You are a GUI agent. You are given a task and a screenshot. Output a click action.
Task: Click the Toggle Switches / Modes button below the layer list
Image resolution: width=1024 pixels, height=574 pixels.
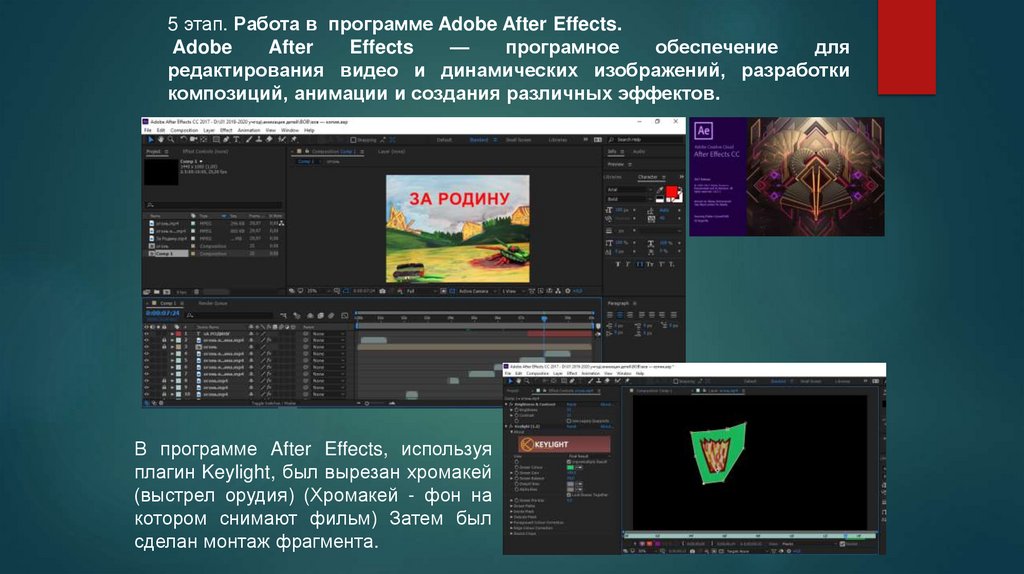click(274, 403)
